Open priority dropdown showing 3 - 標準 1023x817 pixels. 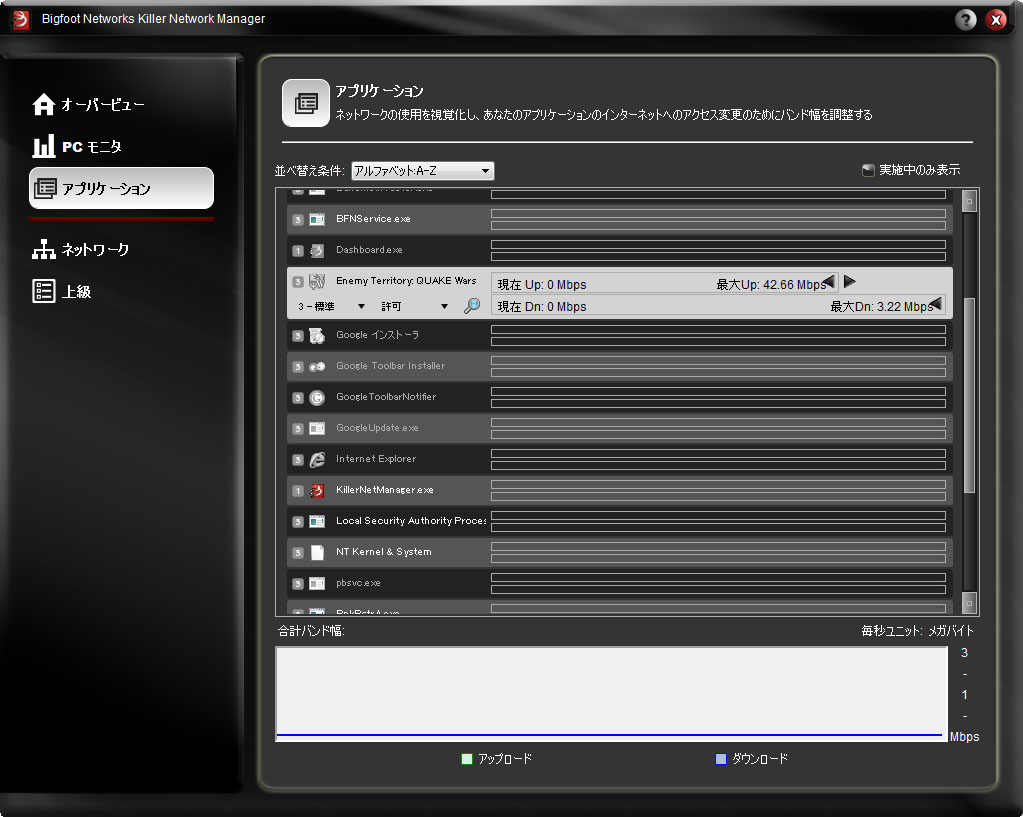[x=330, y=306]
